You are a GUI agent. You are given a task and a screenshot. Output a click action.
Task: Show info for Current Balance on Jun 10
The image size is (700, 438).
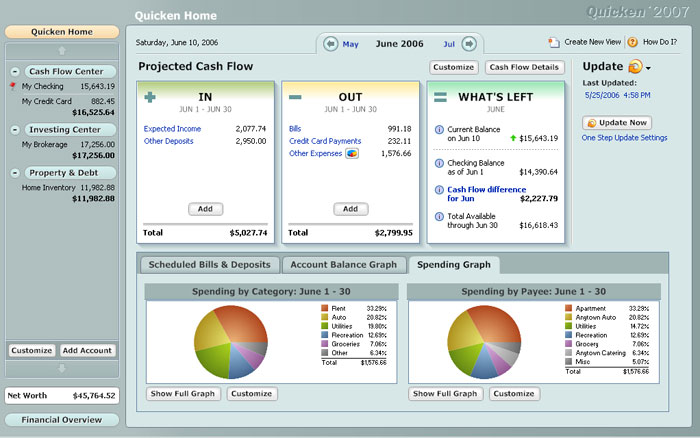[439, 129]
